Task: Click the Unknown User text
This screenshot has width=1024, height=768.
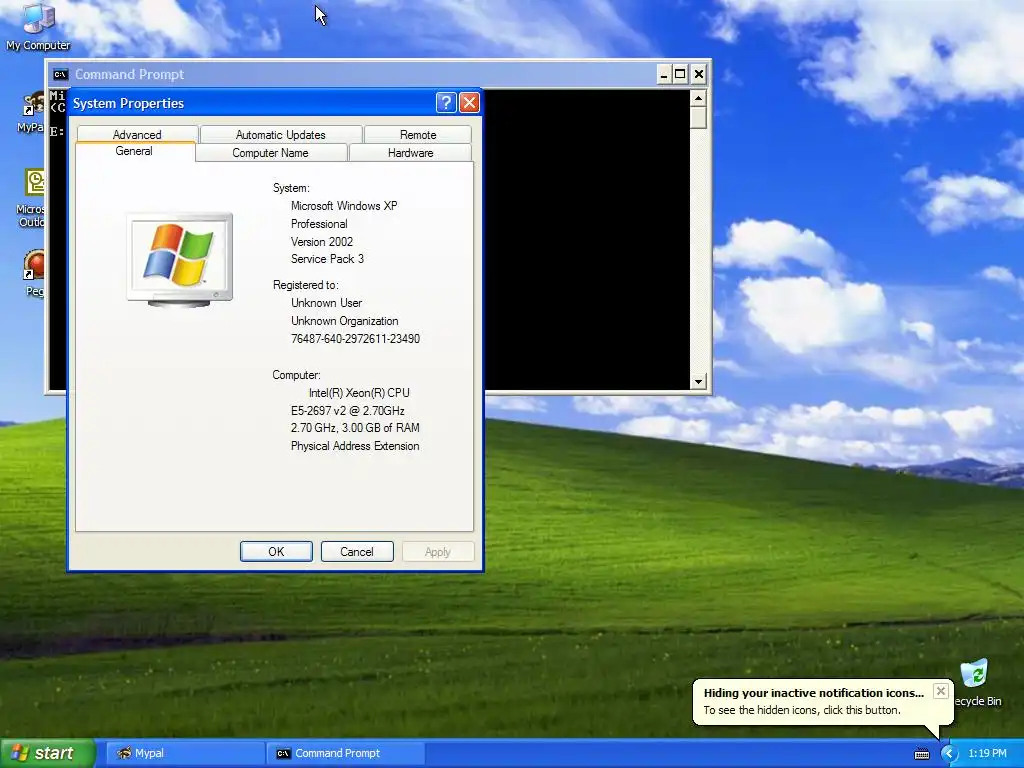Action: coord(327,303)
